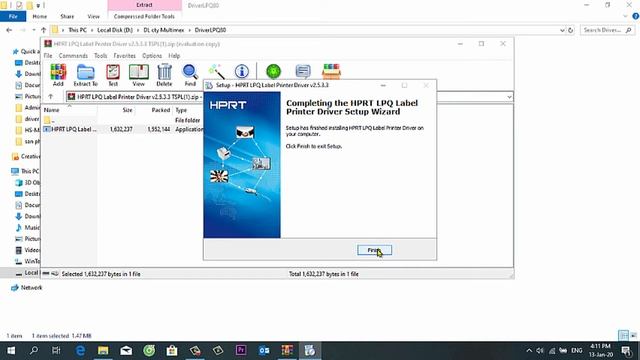Screen dimensions: 640x360
Task: Switch Explorer to large icons view
Action: click(633, 336)
